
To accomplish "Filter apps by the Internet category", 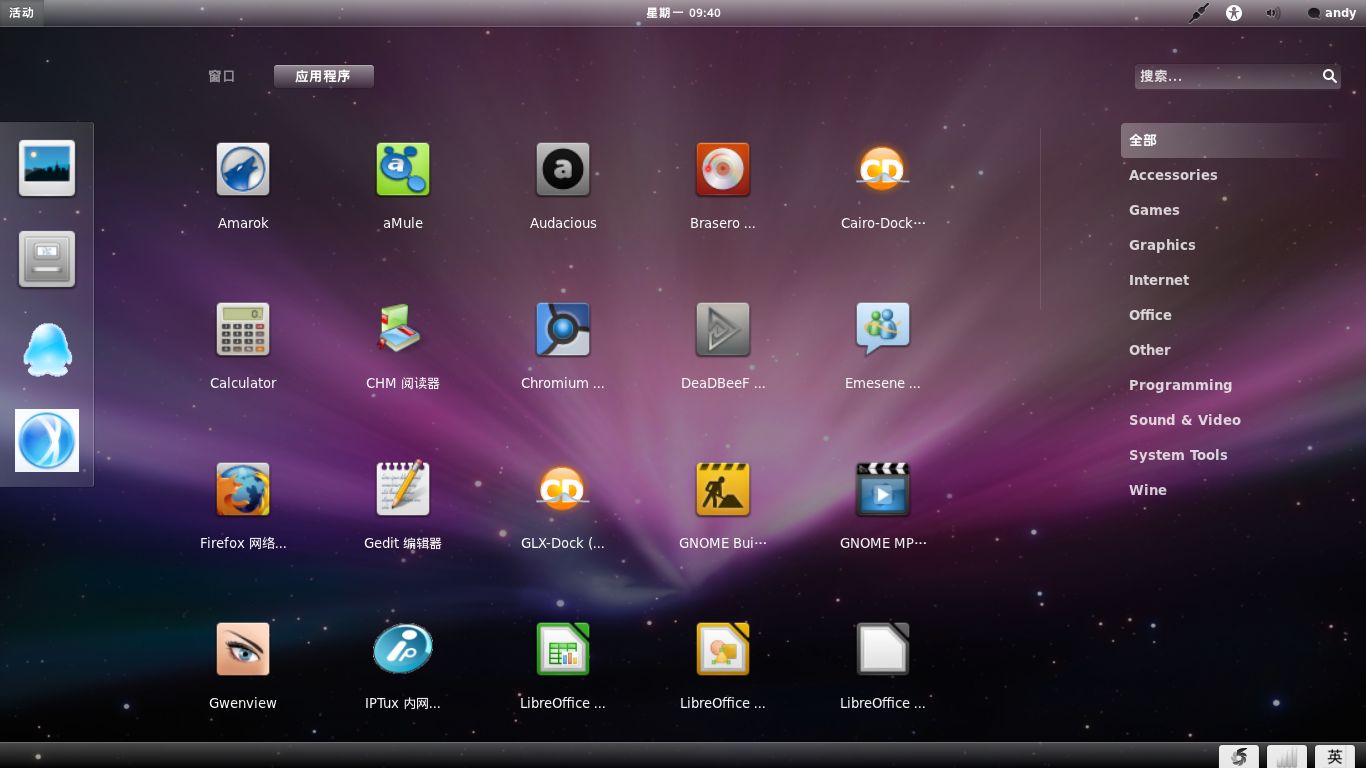I will 1159,280.
